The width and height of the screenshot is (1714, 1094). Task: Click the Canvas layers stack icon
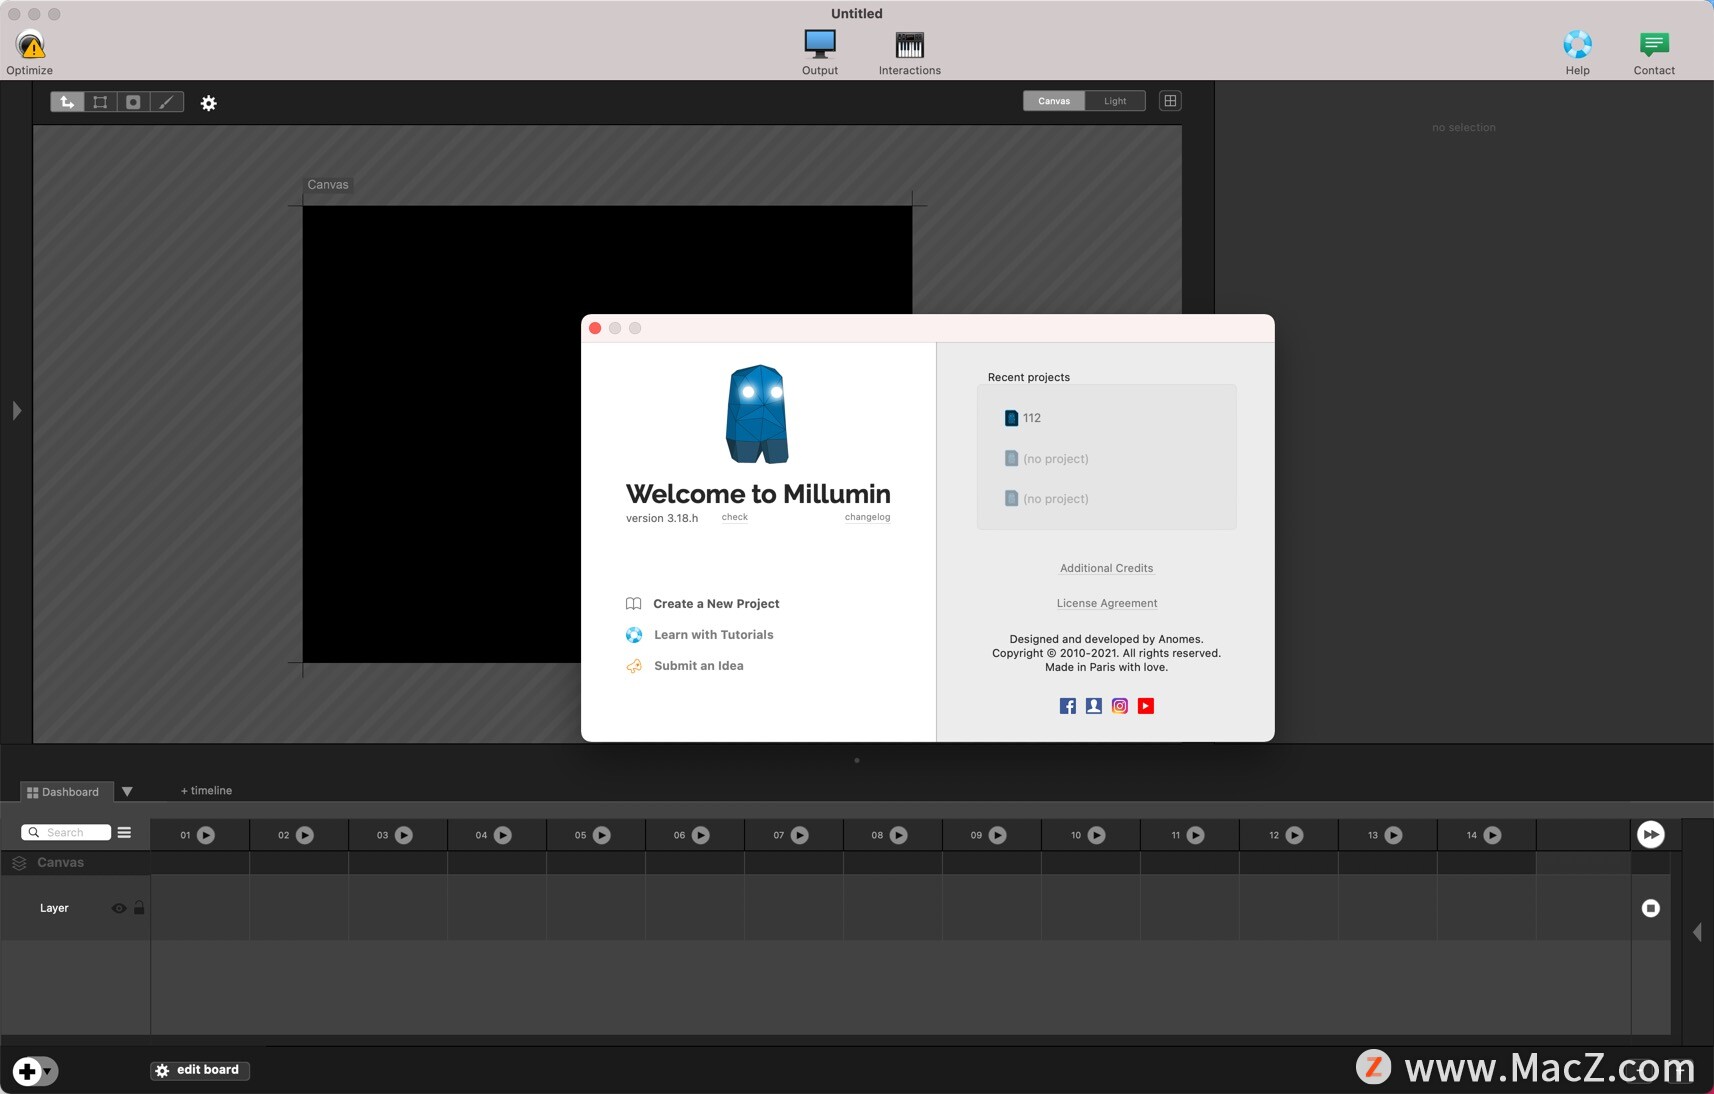click(x=19, y=863)
